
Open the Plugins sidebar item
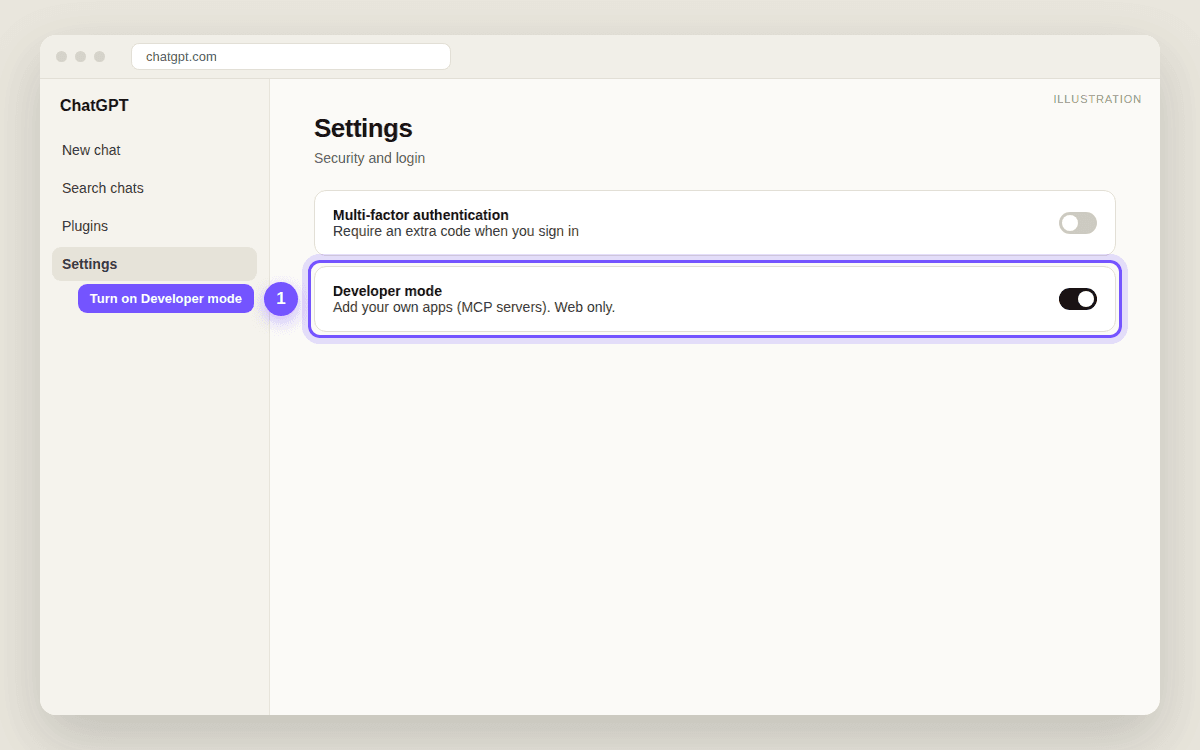(x=154, y=226)
